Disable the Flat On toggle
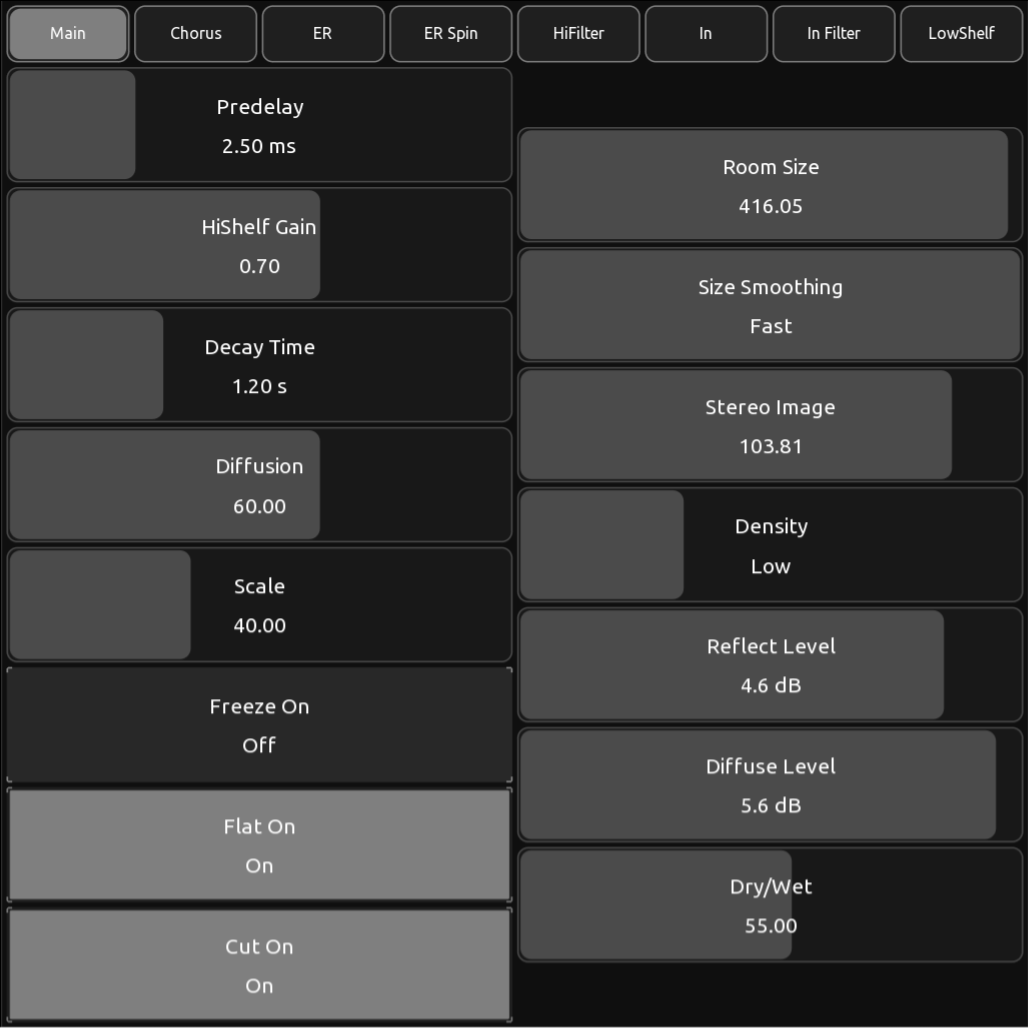The image size is (1028, 1028). coord(259,845)
